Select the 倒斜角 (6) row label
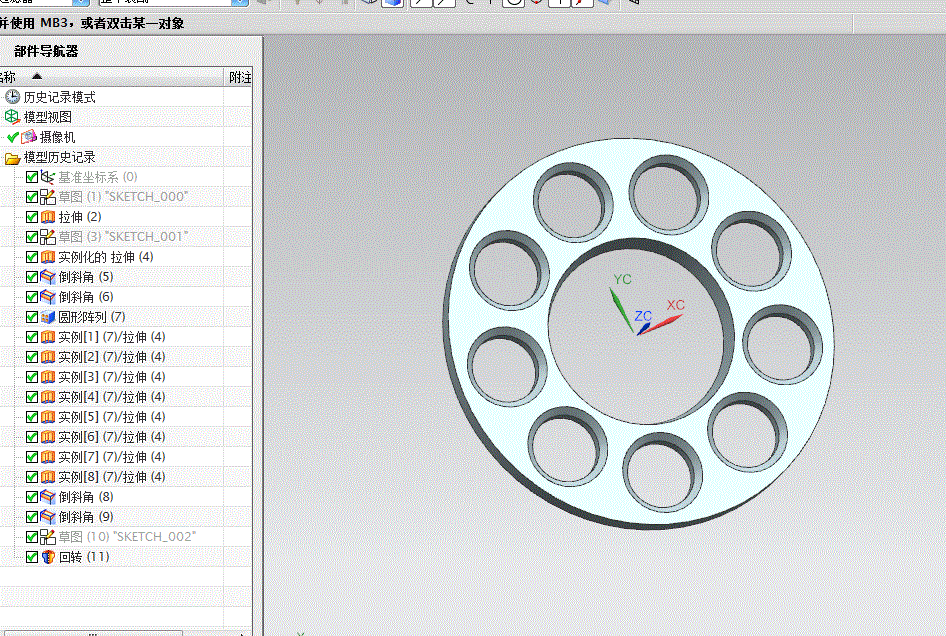 point(86,297)
